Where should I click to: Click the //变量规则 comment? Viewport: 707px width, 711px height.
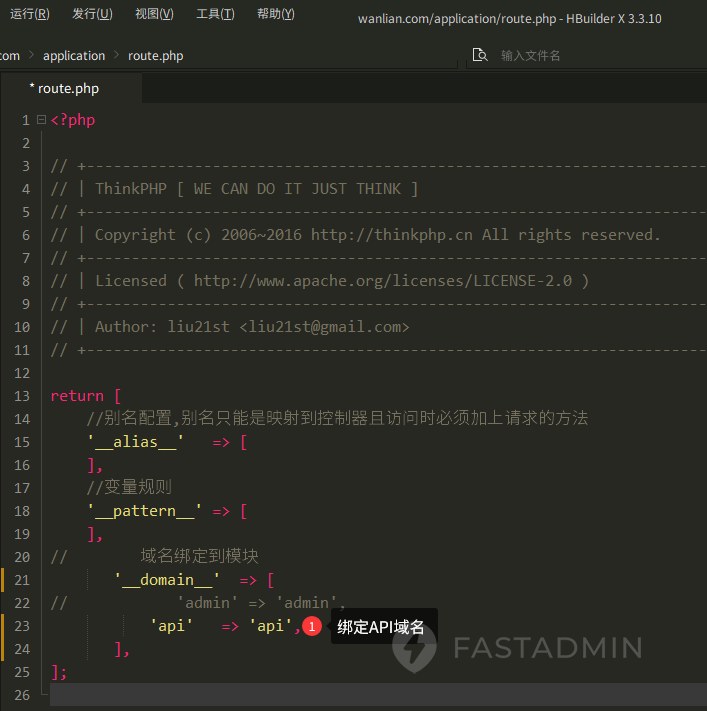[x=129, y=487]
